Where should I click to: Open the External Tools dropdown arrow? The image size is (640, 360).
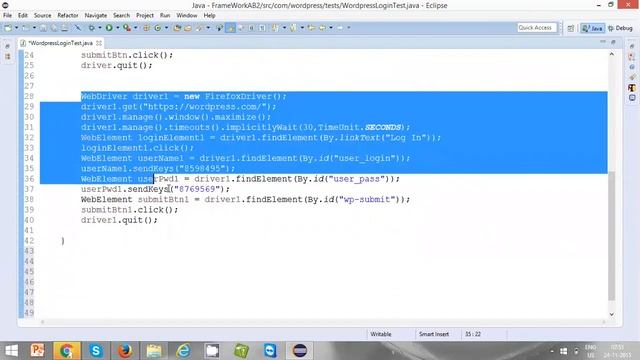pos(136,28)
